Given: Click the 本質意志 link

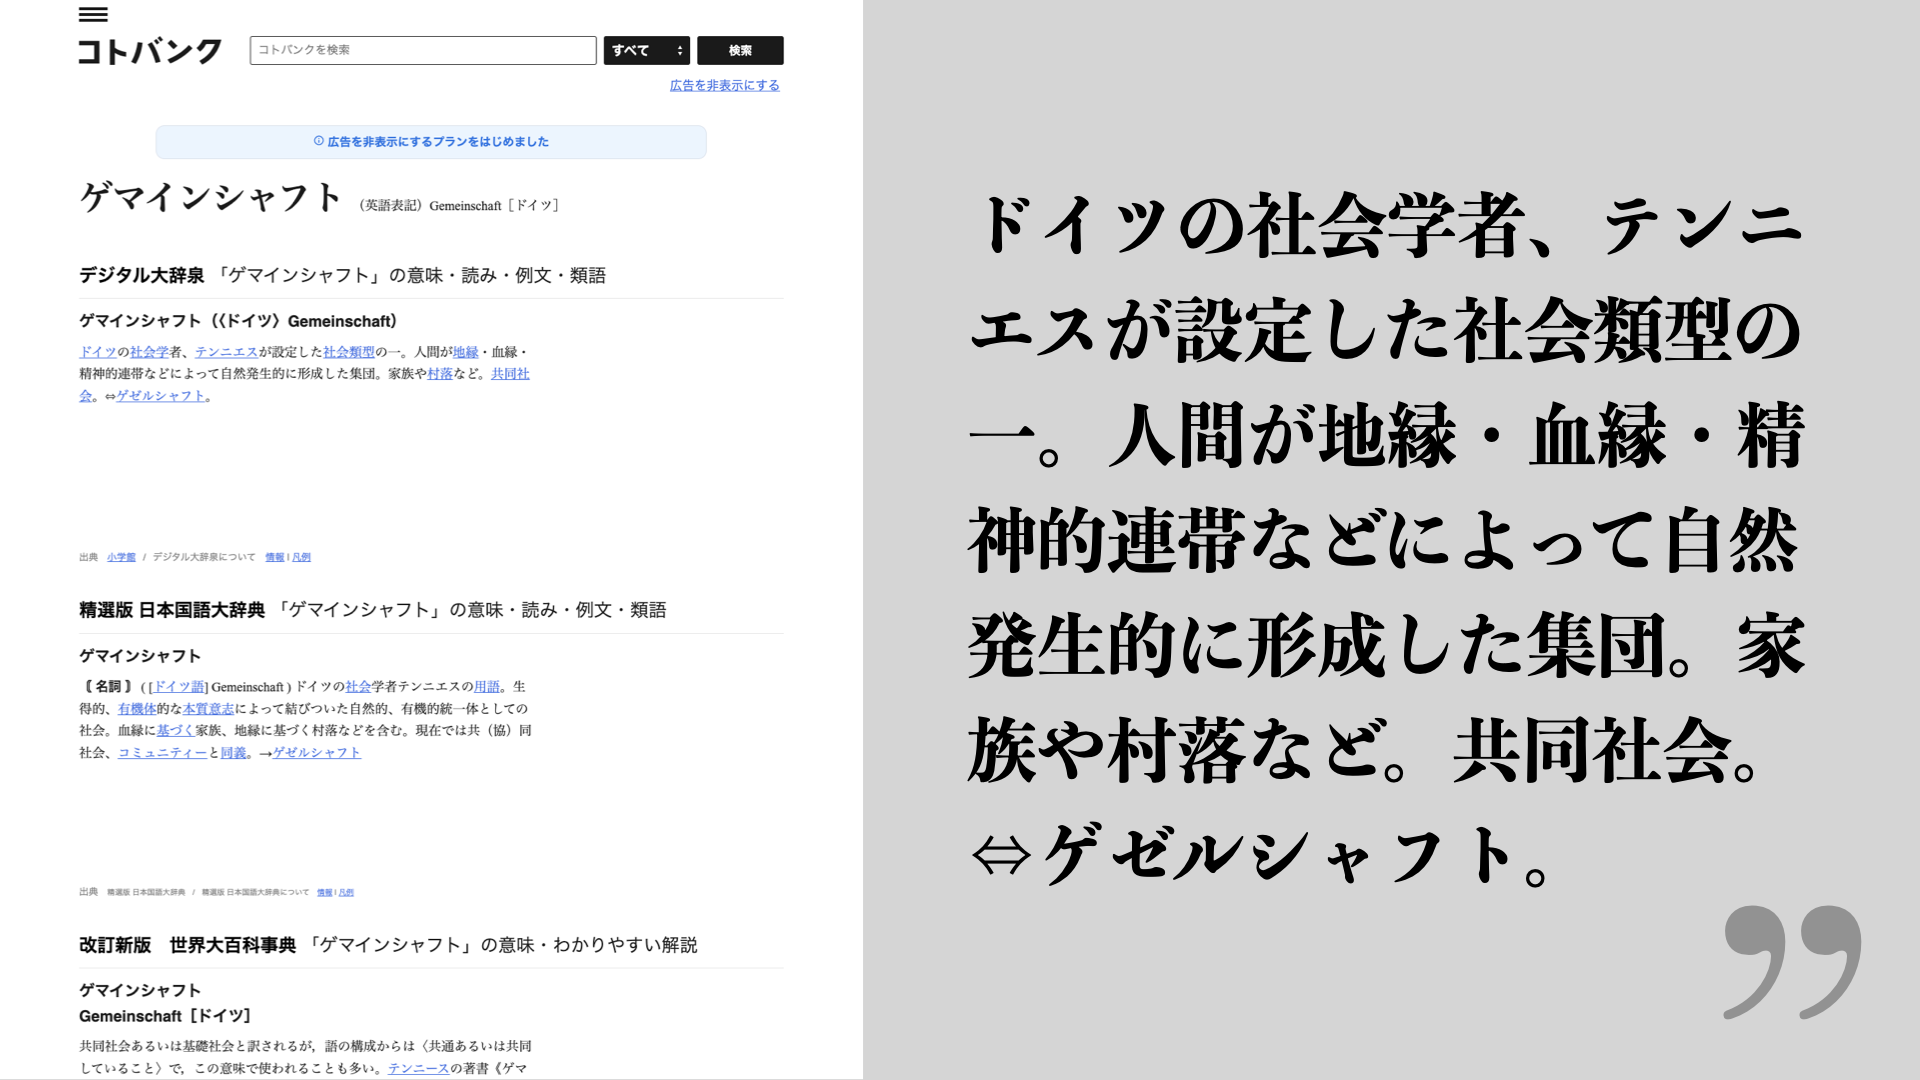Looking at the screenshot, I should coord(208,709).
